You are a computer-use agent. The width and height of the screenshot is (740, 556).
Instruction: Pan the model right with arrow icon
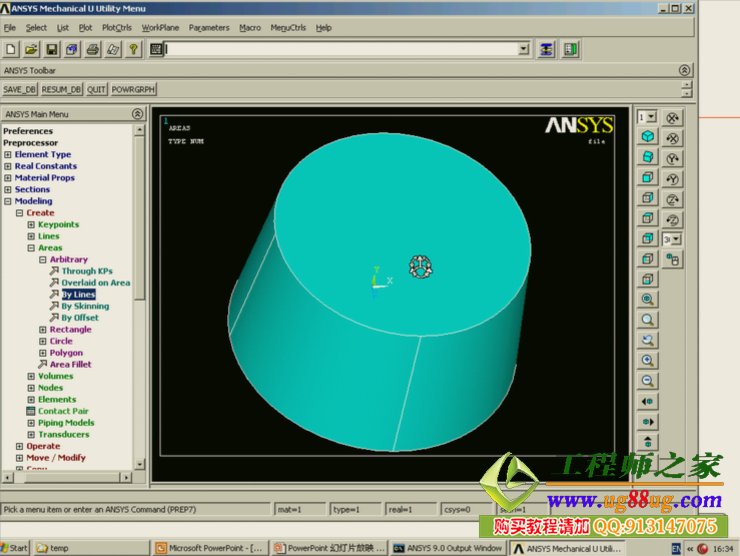click(648, 421)
